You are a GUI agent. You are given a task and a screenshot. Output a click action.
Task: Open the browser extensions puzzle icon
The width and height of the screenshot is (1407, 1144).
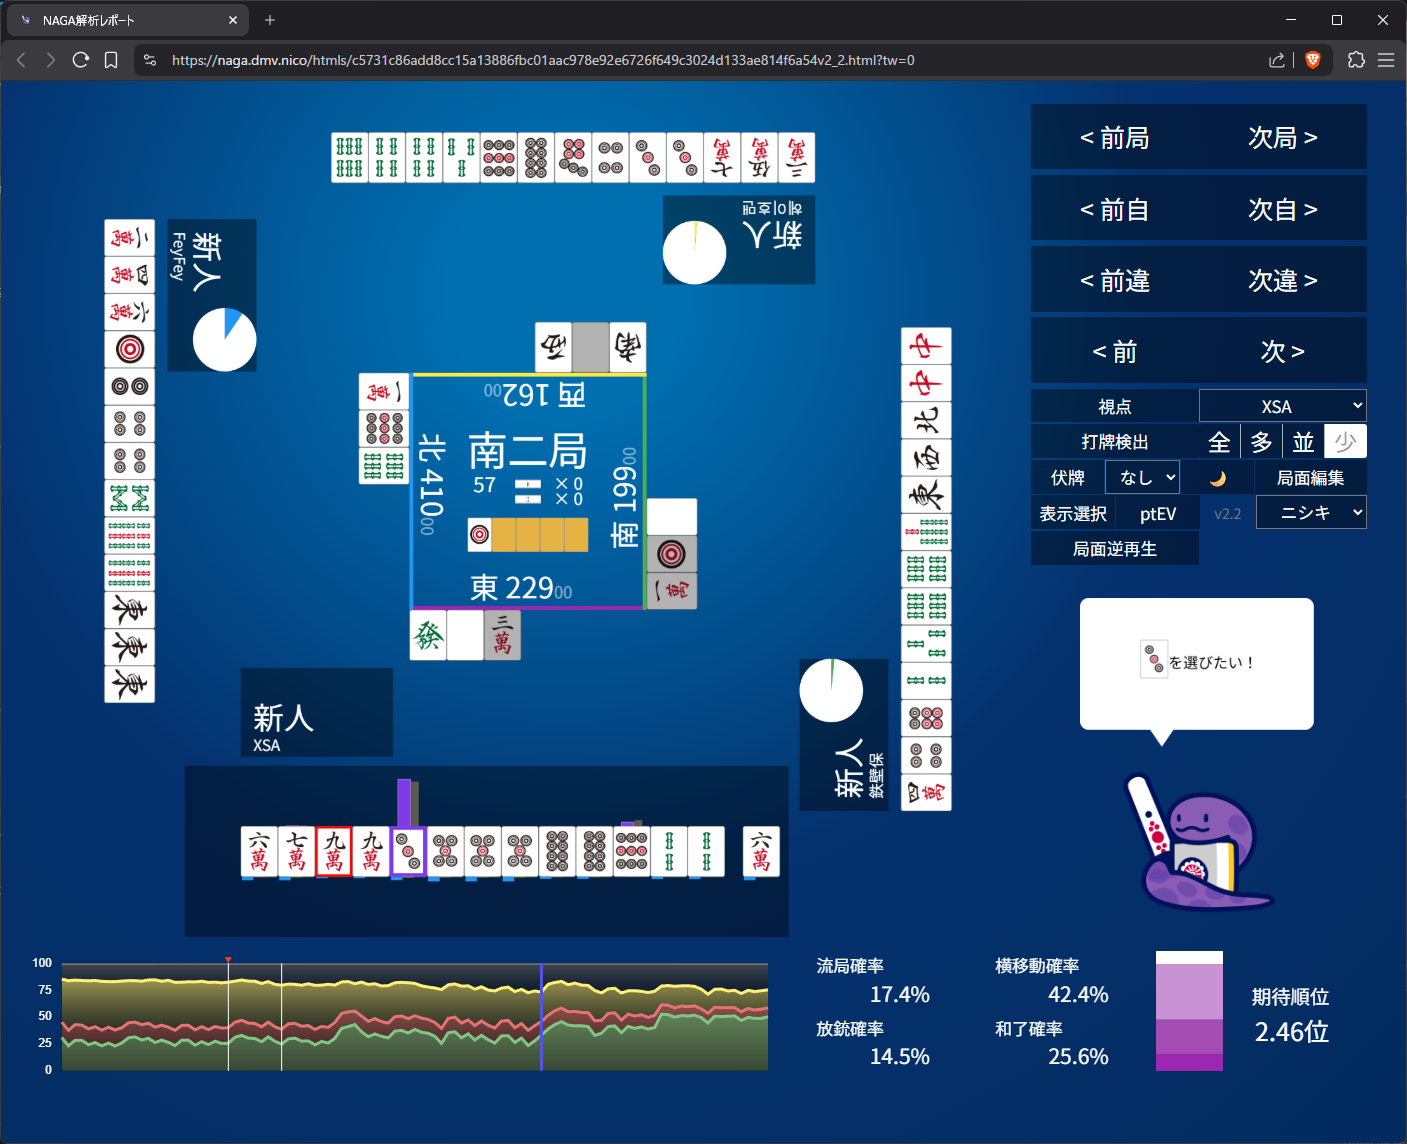tap(1356, 60)
